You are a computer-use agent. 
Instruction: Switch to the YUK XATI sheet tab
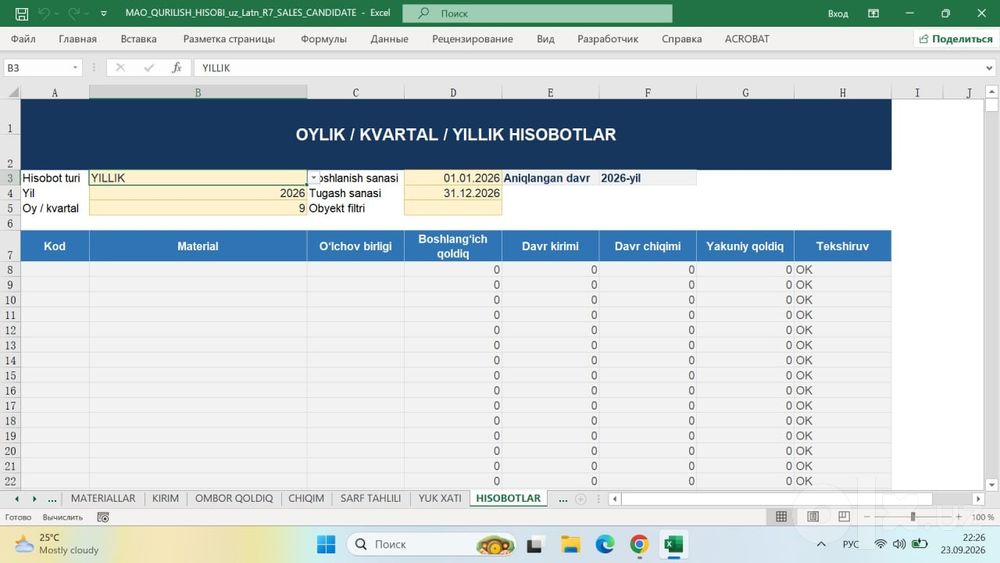[440, 499]
